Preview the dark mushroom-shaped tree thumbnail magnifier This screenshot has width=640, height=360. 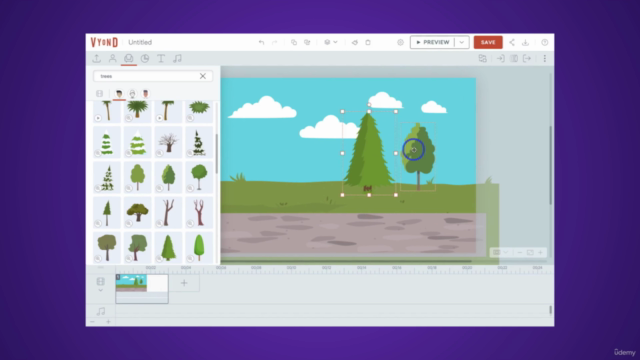[129, 223]
